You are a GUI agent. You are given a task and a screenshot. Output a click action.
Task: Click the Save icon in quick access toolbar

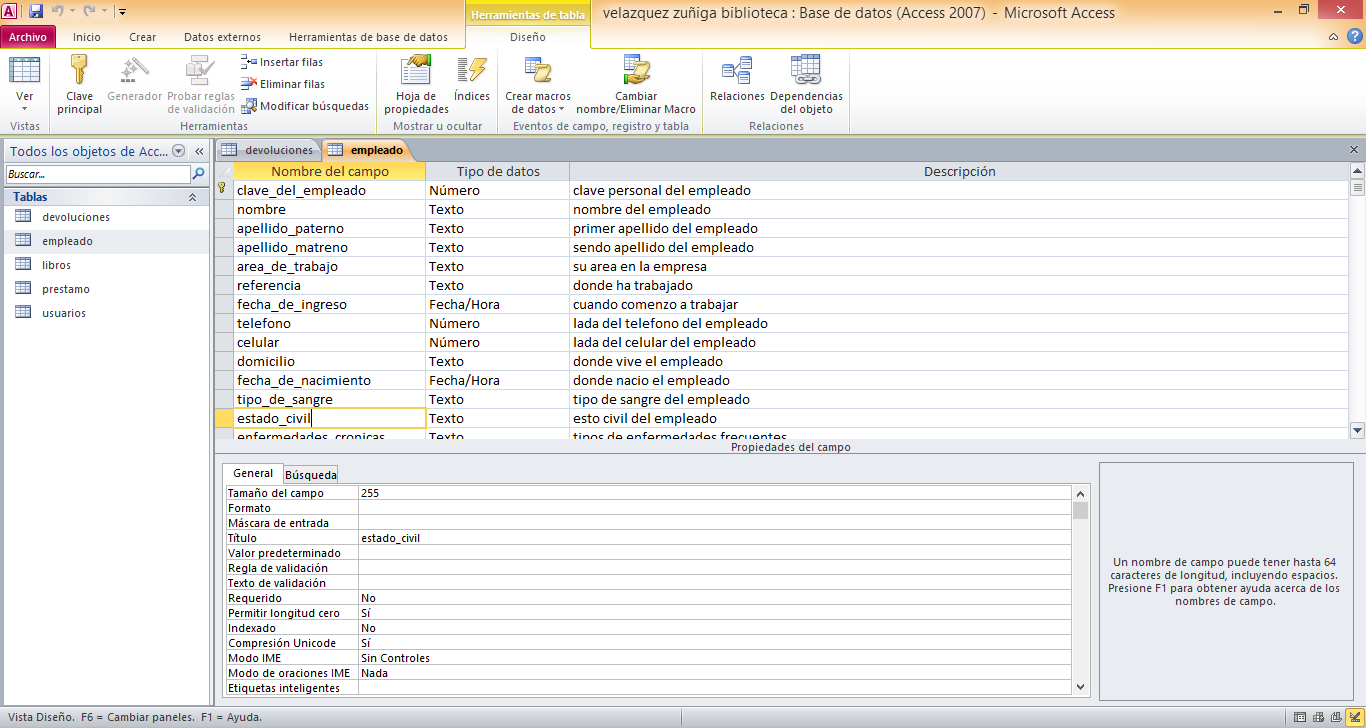click(x=36, y=11)
